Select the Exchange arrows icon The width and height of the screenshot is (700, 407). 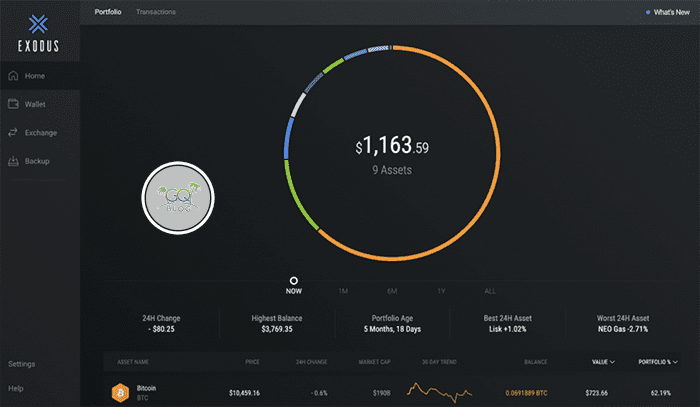click(x=13, y=132)
